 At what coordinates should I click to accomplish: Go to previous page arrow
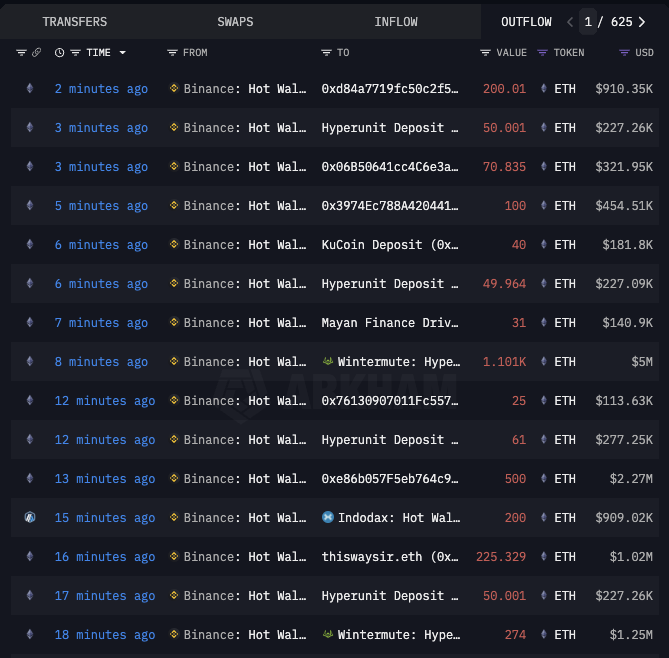coord(570,22)
